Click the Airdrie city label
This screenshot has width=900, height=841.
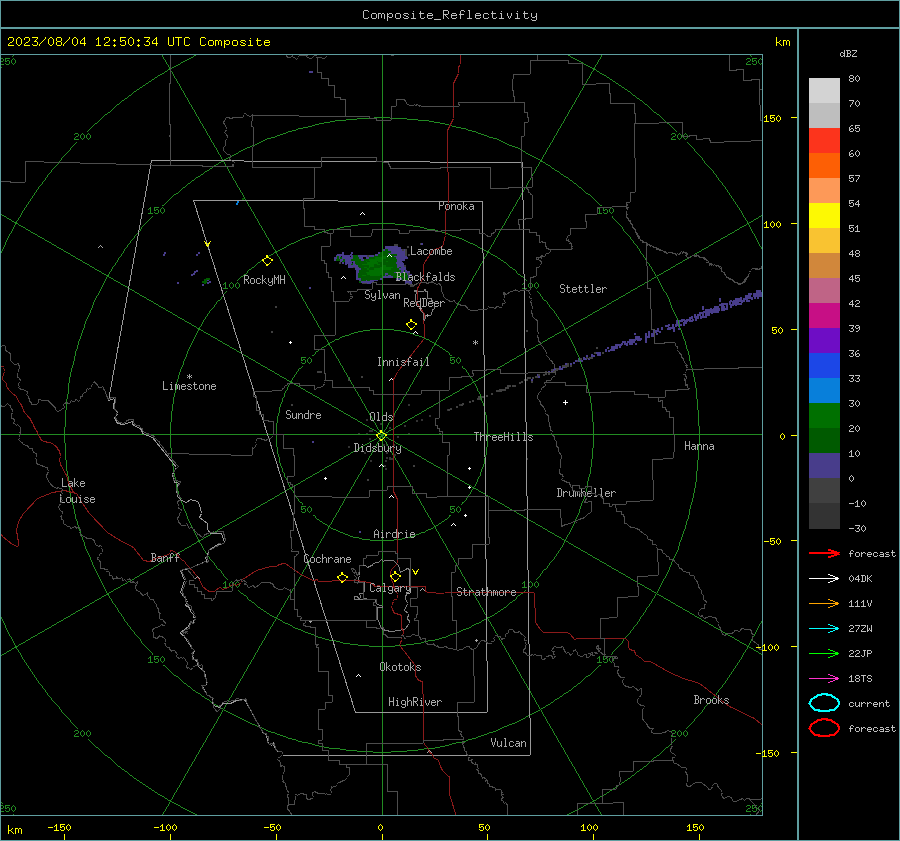pyautogui.click(x=394, y=534)
